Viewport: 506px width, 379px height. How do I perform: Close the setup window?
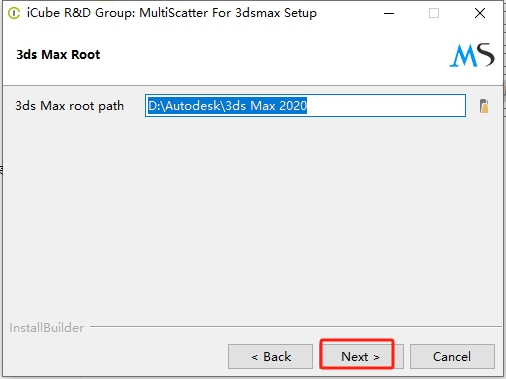click(480, 13)
